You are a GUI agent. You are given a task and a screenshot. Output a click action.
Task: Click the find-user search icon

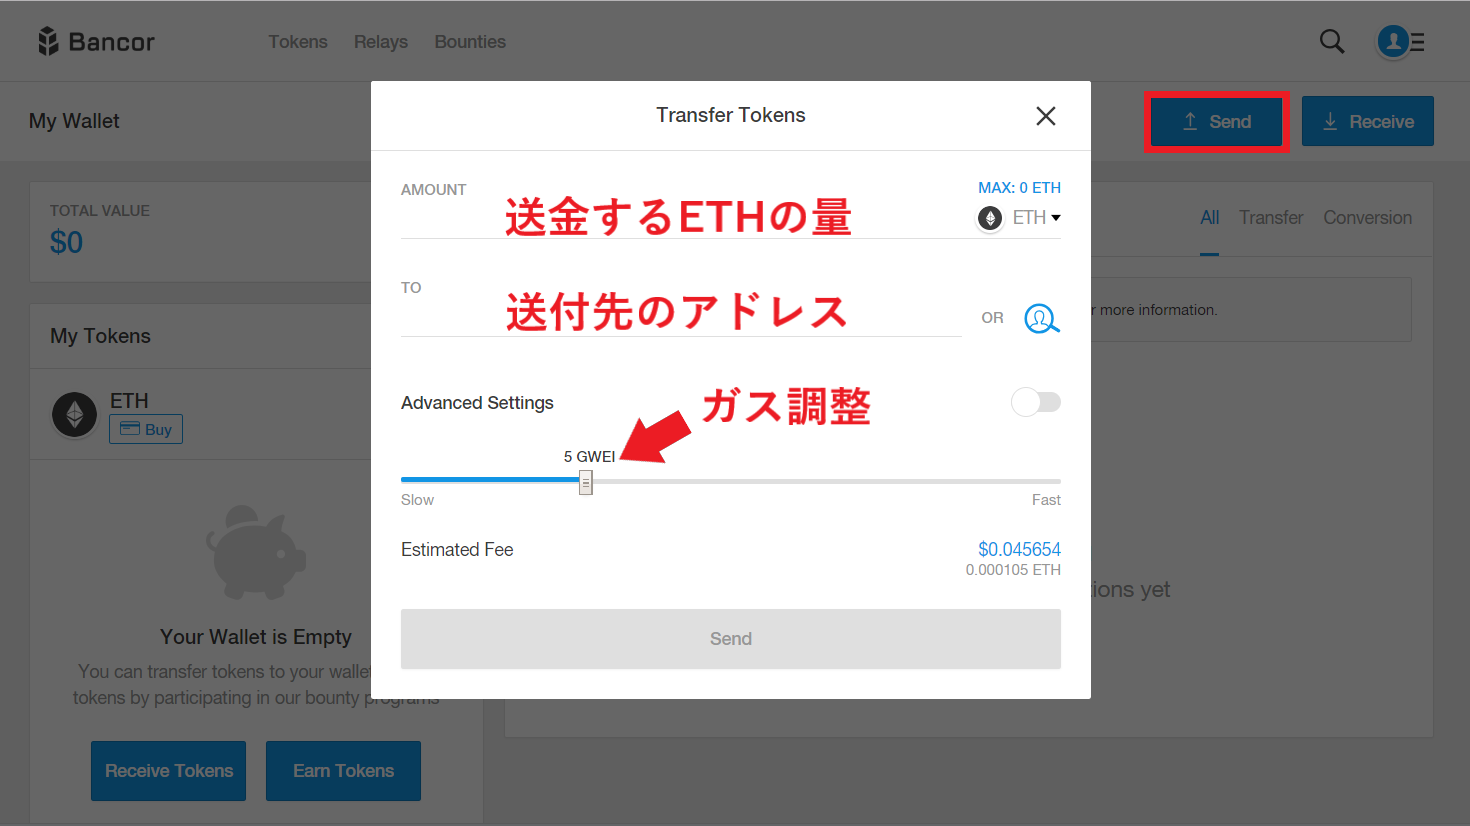[x=1042, y=319]
